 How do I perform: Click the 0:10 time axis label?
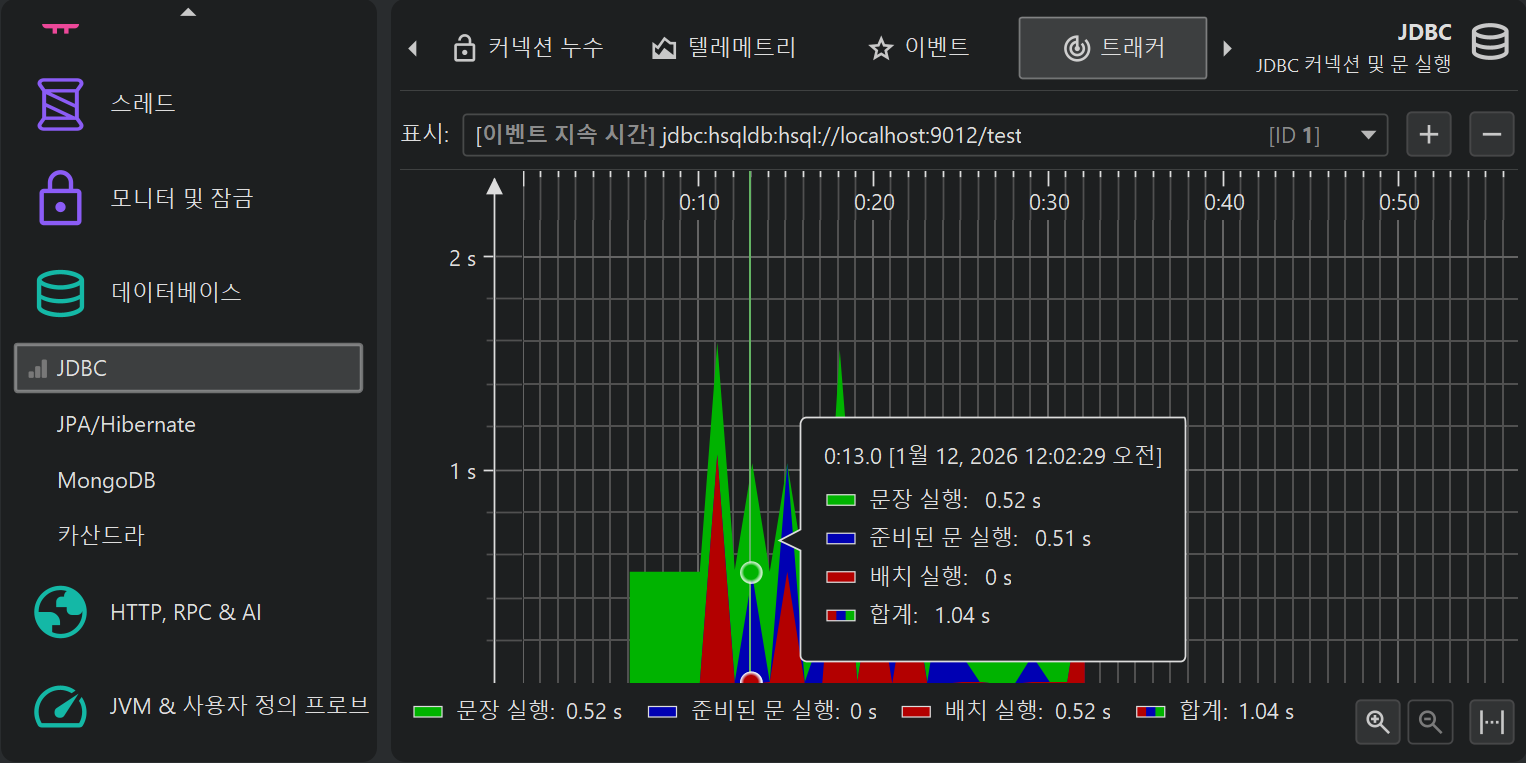coord(699,203)
